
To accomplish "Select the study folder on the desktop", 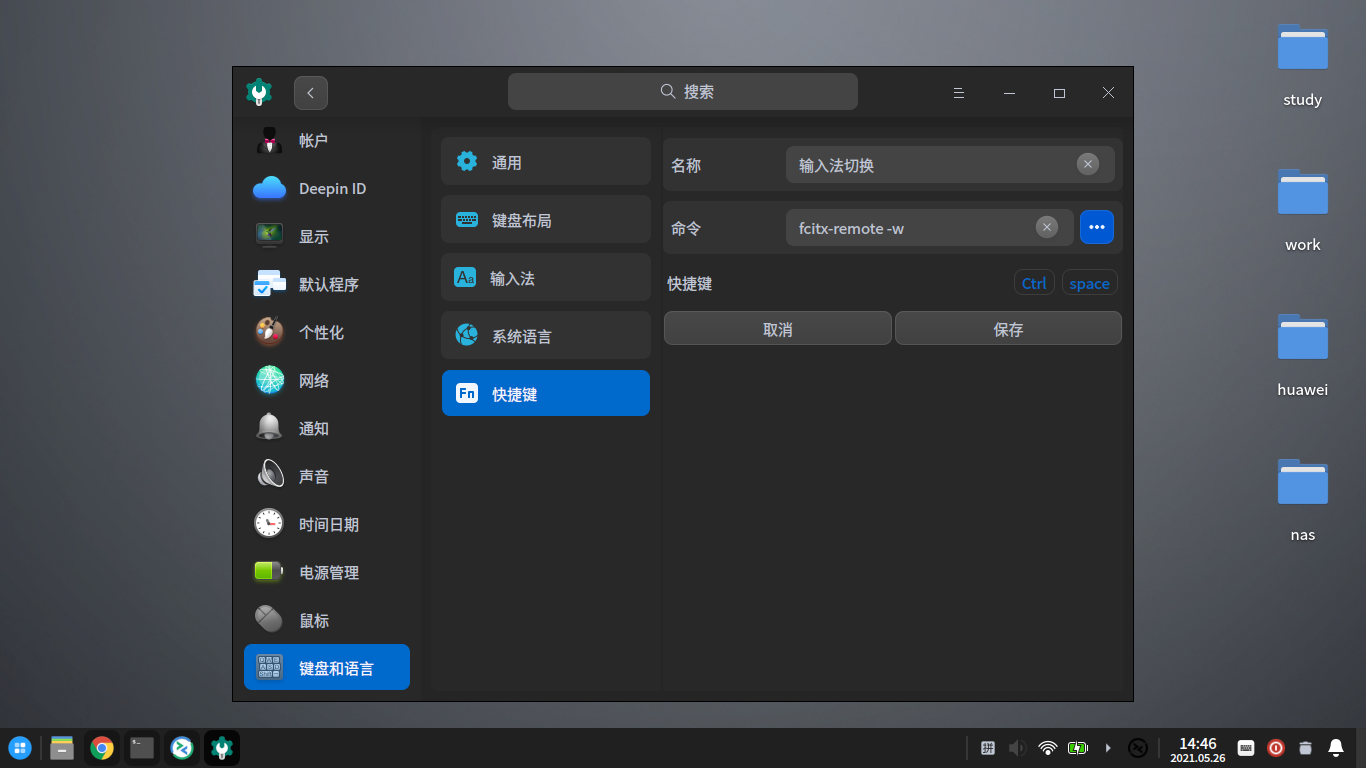I will click(x=1303, y=64).
